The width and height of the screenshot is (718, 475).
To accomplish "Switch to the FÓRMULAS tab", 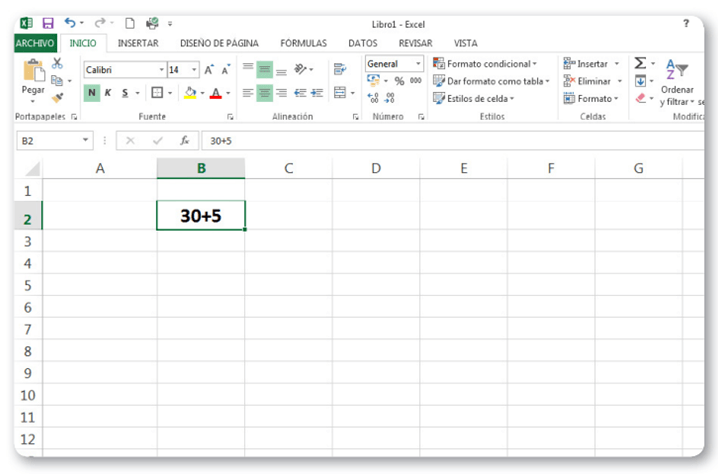I will tap(303, 43).
